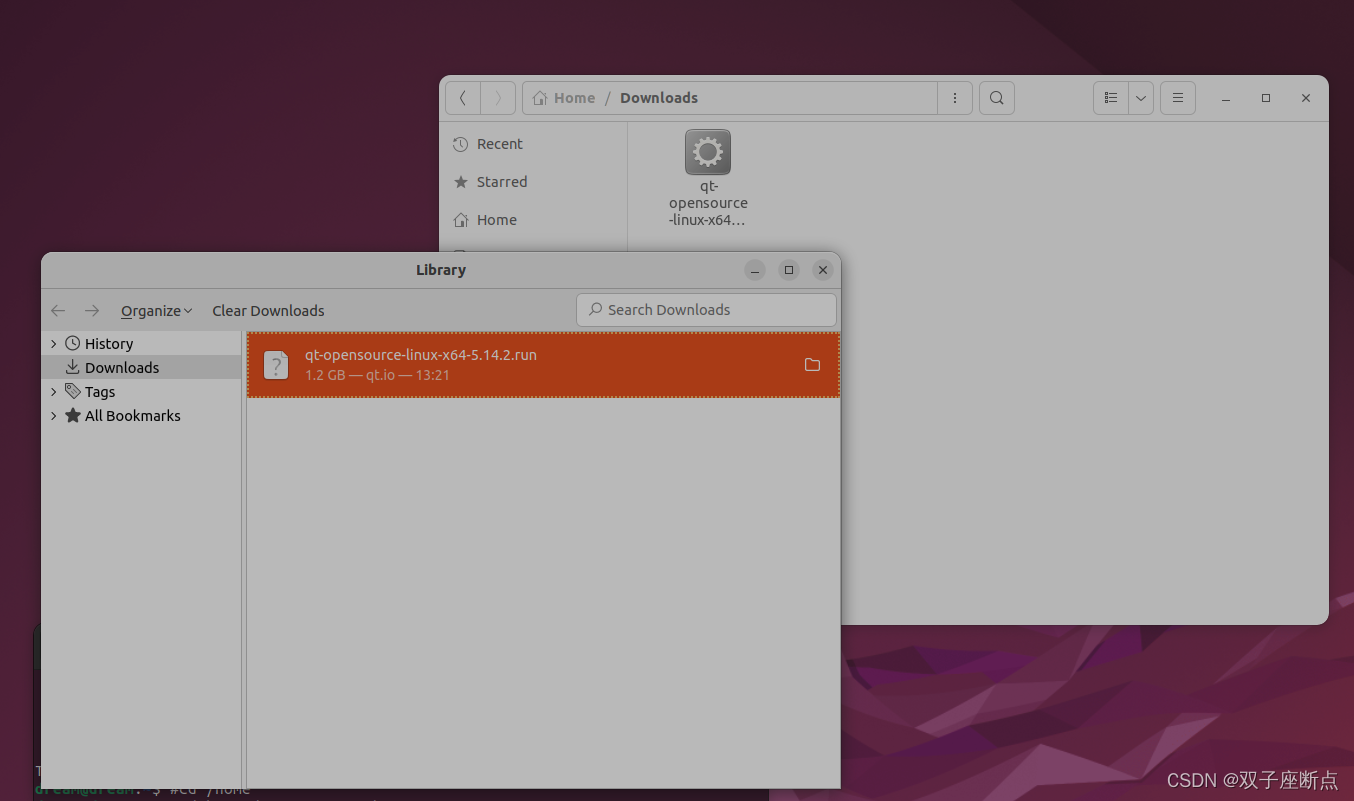Minimize the Files window

point(1226,98)
